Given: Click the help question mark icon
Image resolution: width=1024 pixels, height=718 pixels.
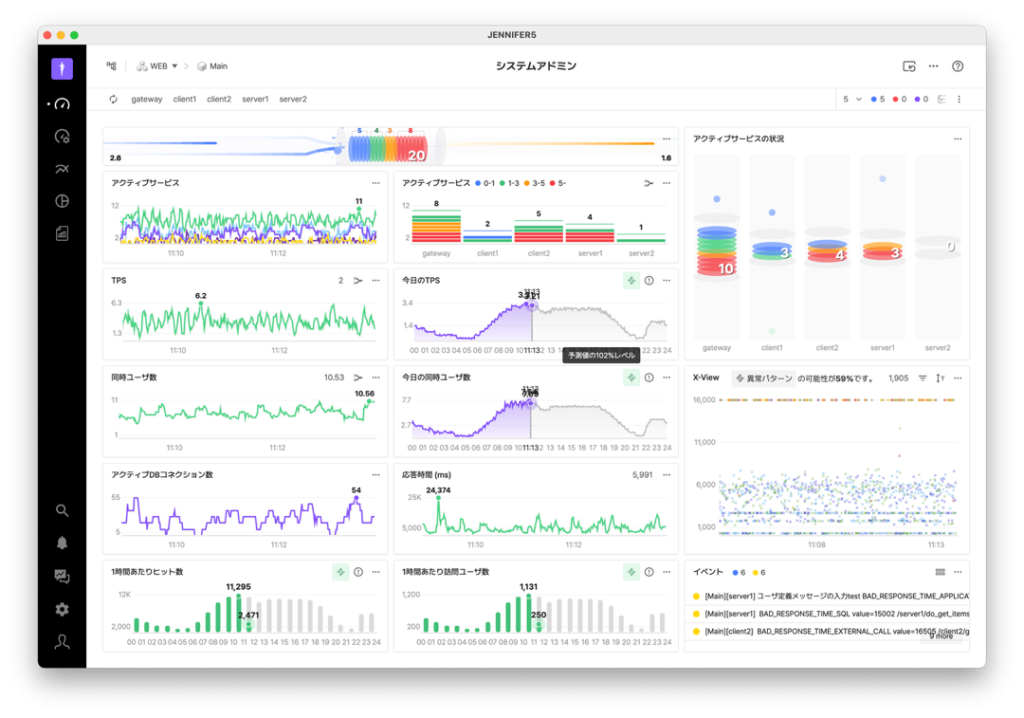Looking at the screenshot, I should coord(957,66).
